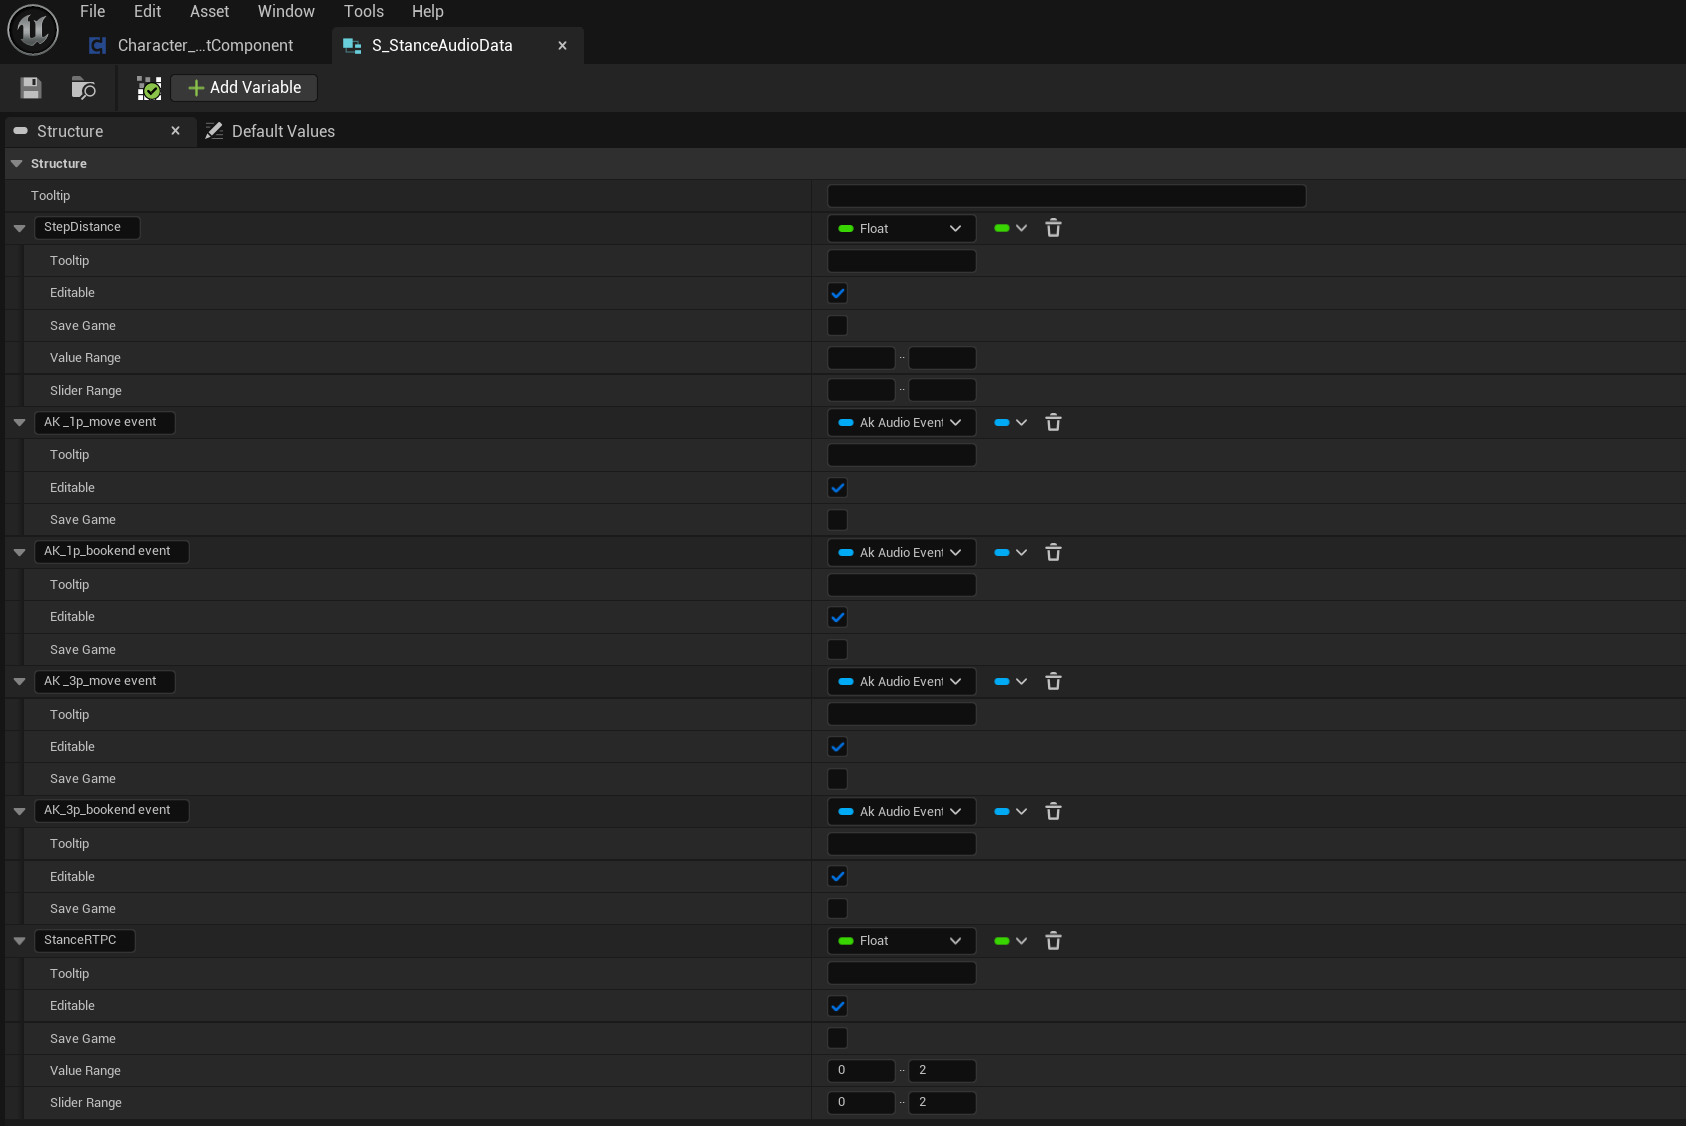Collapse the top Structure category
Screen dimensions: 1686x1126
pos(16,163)
